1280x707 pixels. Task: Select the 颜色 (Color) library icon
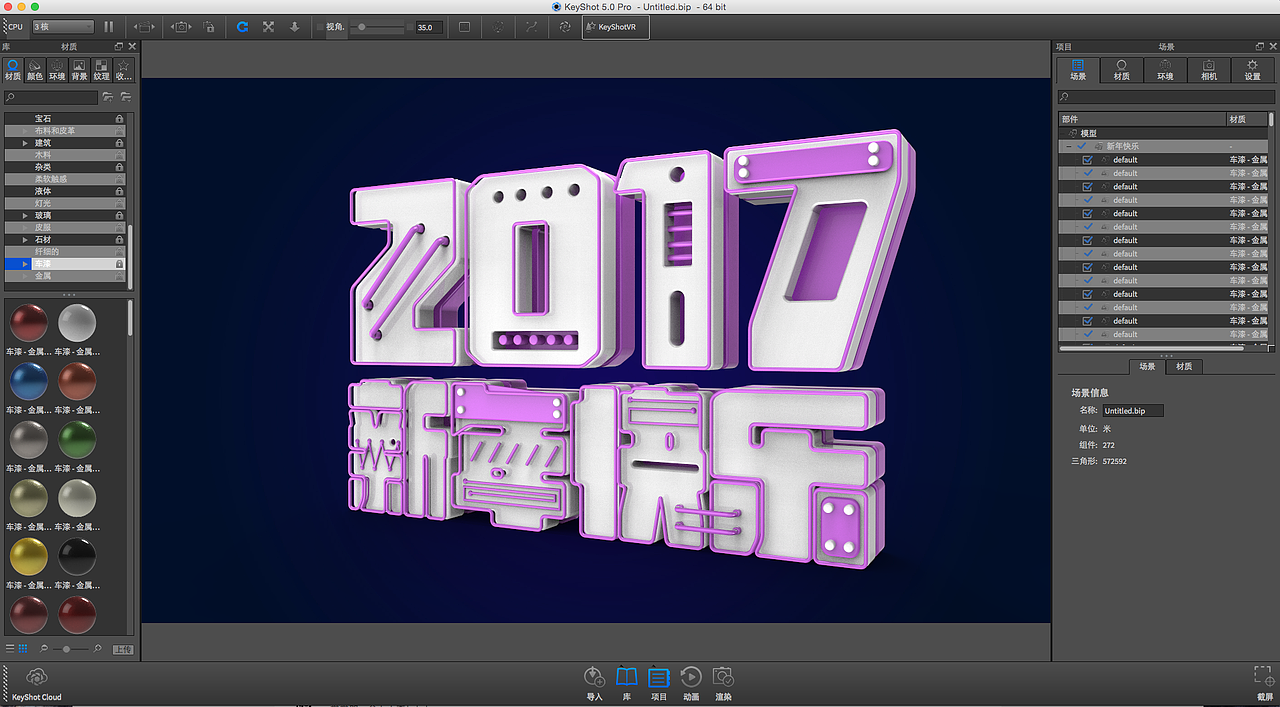click(35, 72)
